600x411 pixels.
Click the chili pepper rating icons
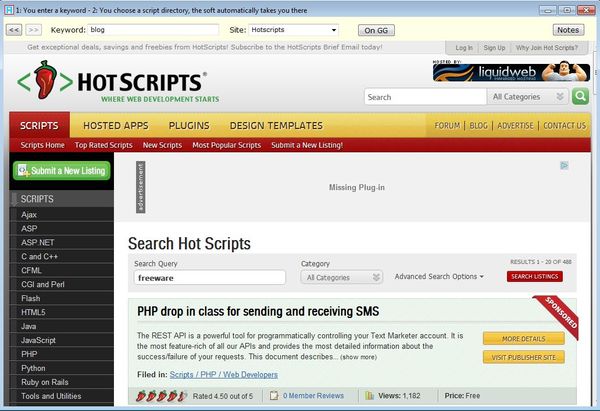pos(161,396)
